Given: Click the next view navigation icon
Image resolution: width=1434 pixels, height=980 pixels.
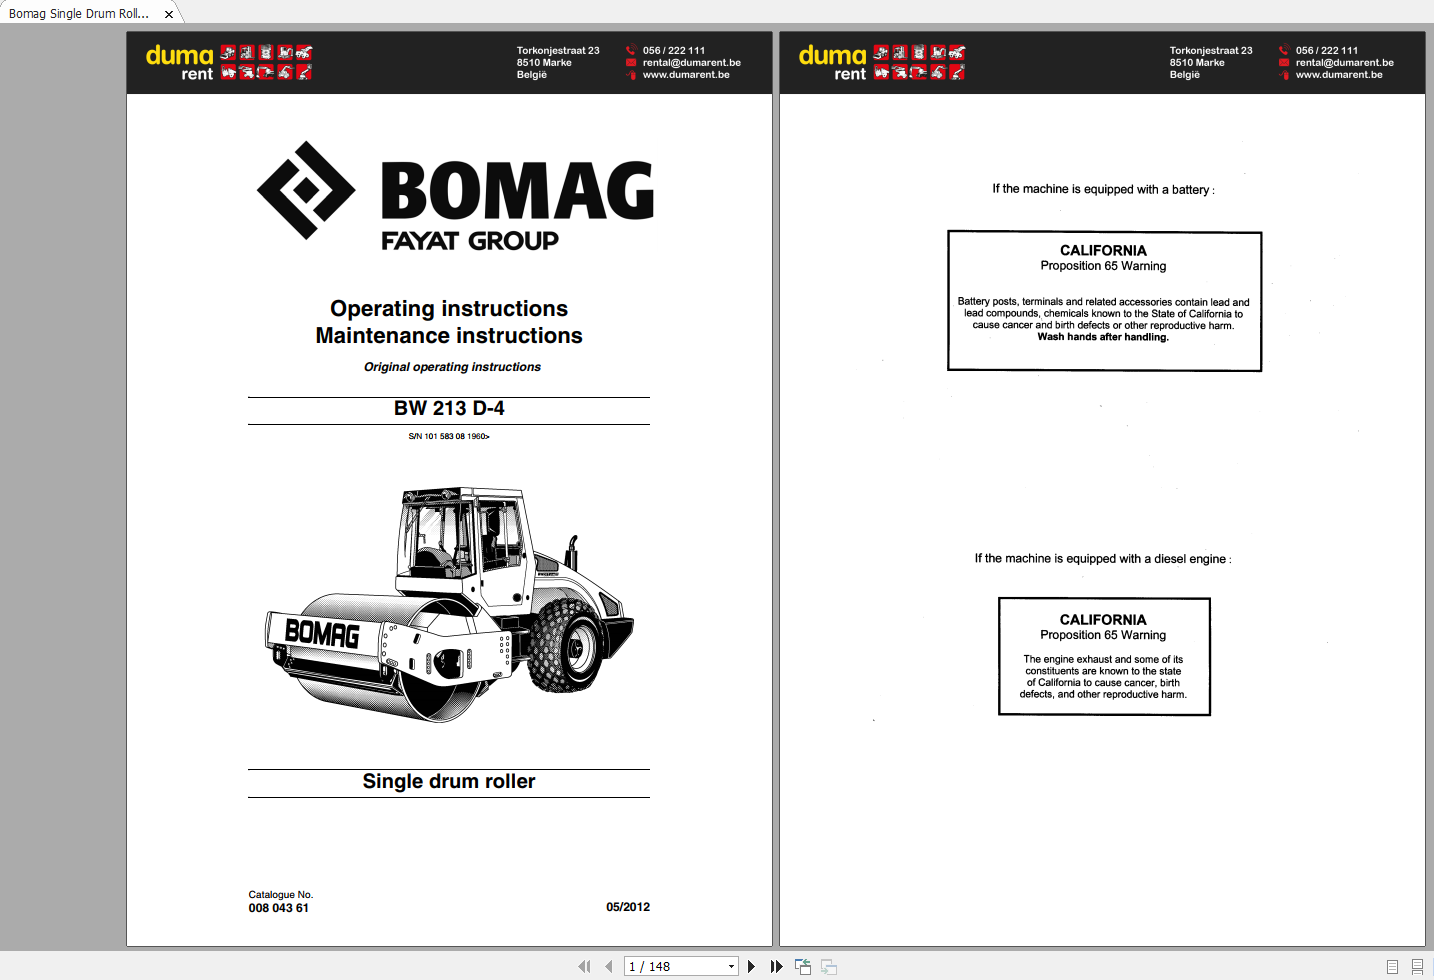Looking at the screenshot, I should [x=829, y=966].
